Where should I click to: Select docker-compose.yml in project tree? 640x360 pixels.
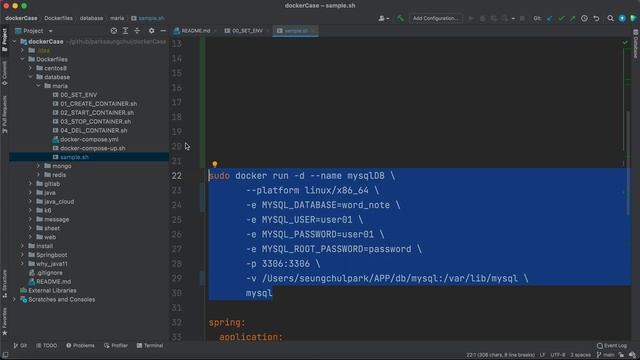click(89, 140)
